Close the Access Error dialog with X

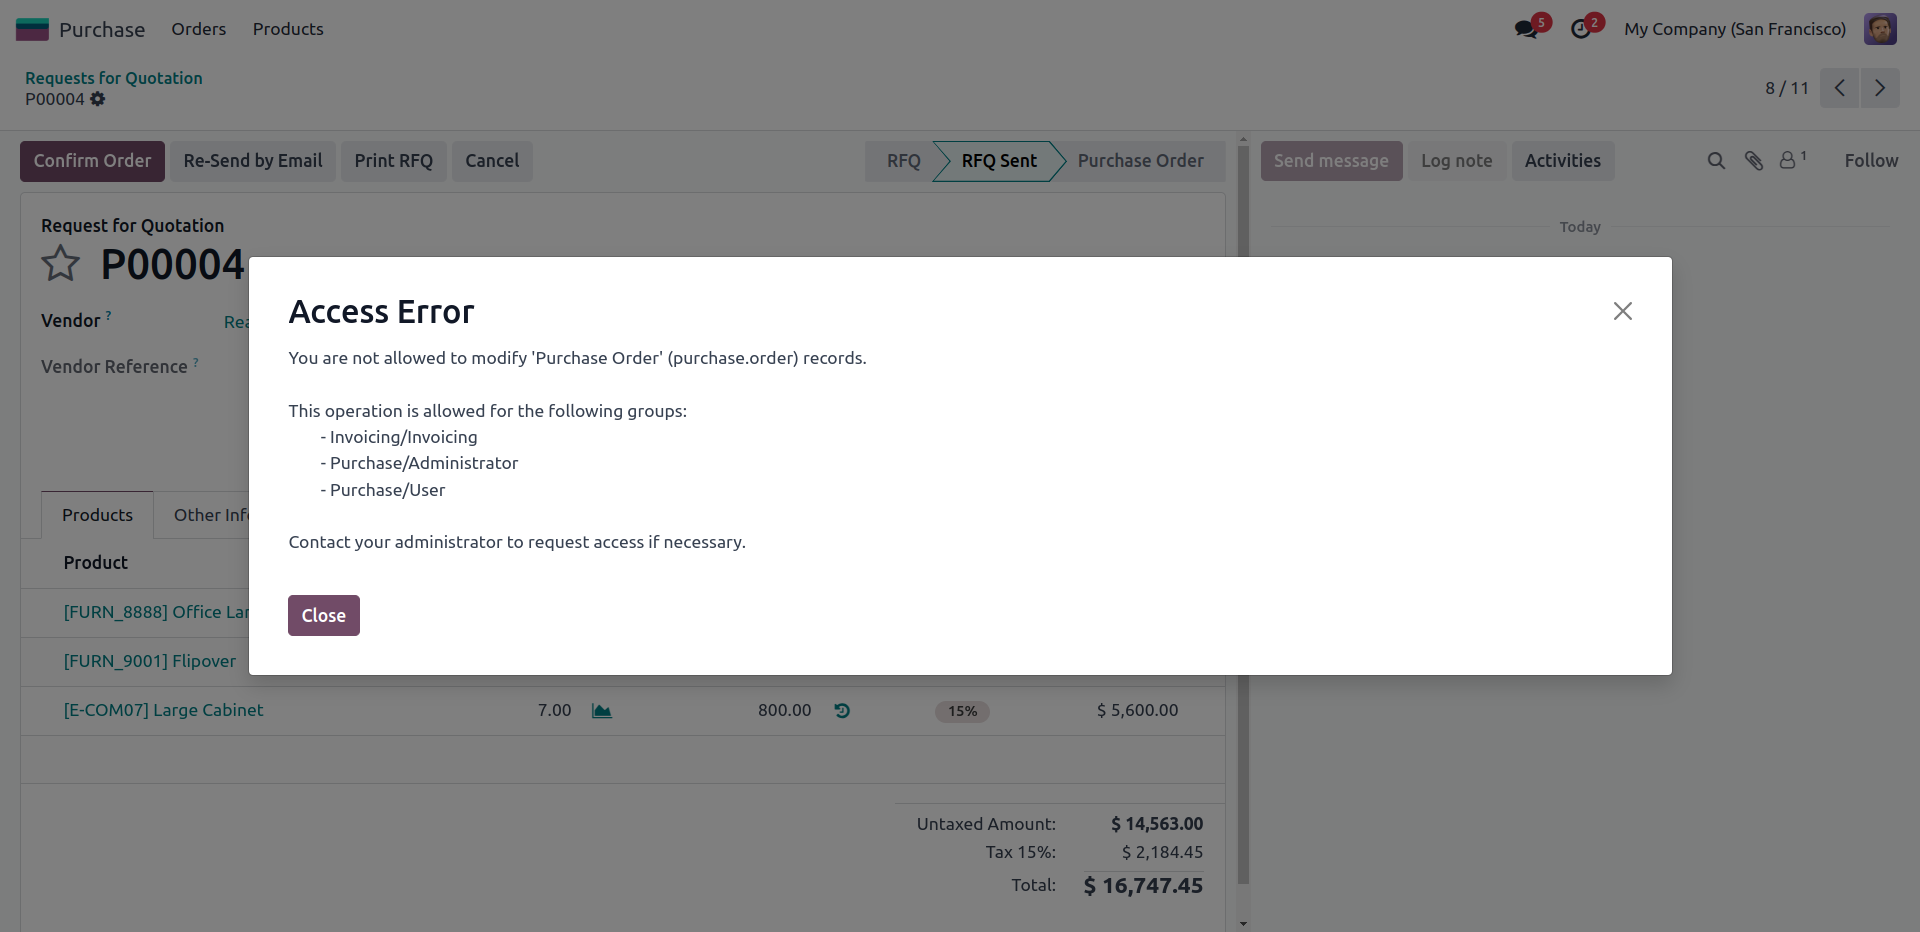pyautogui.click(x=1622, y=311)
